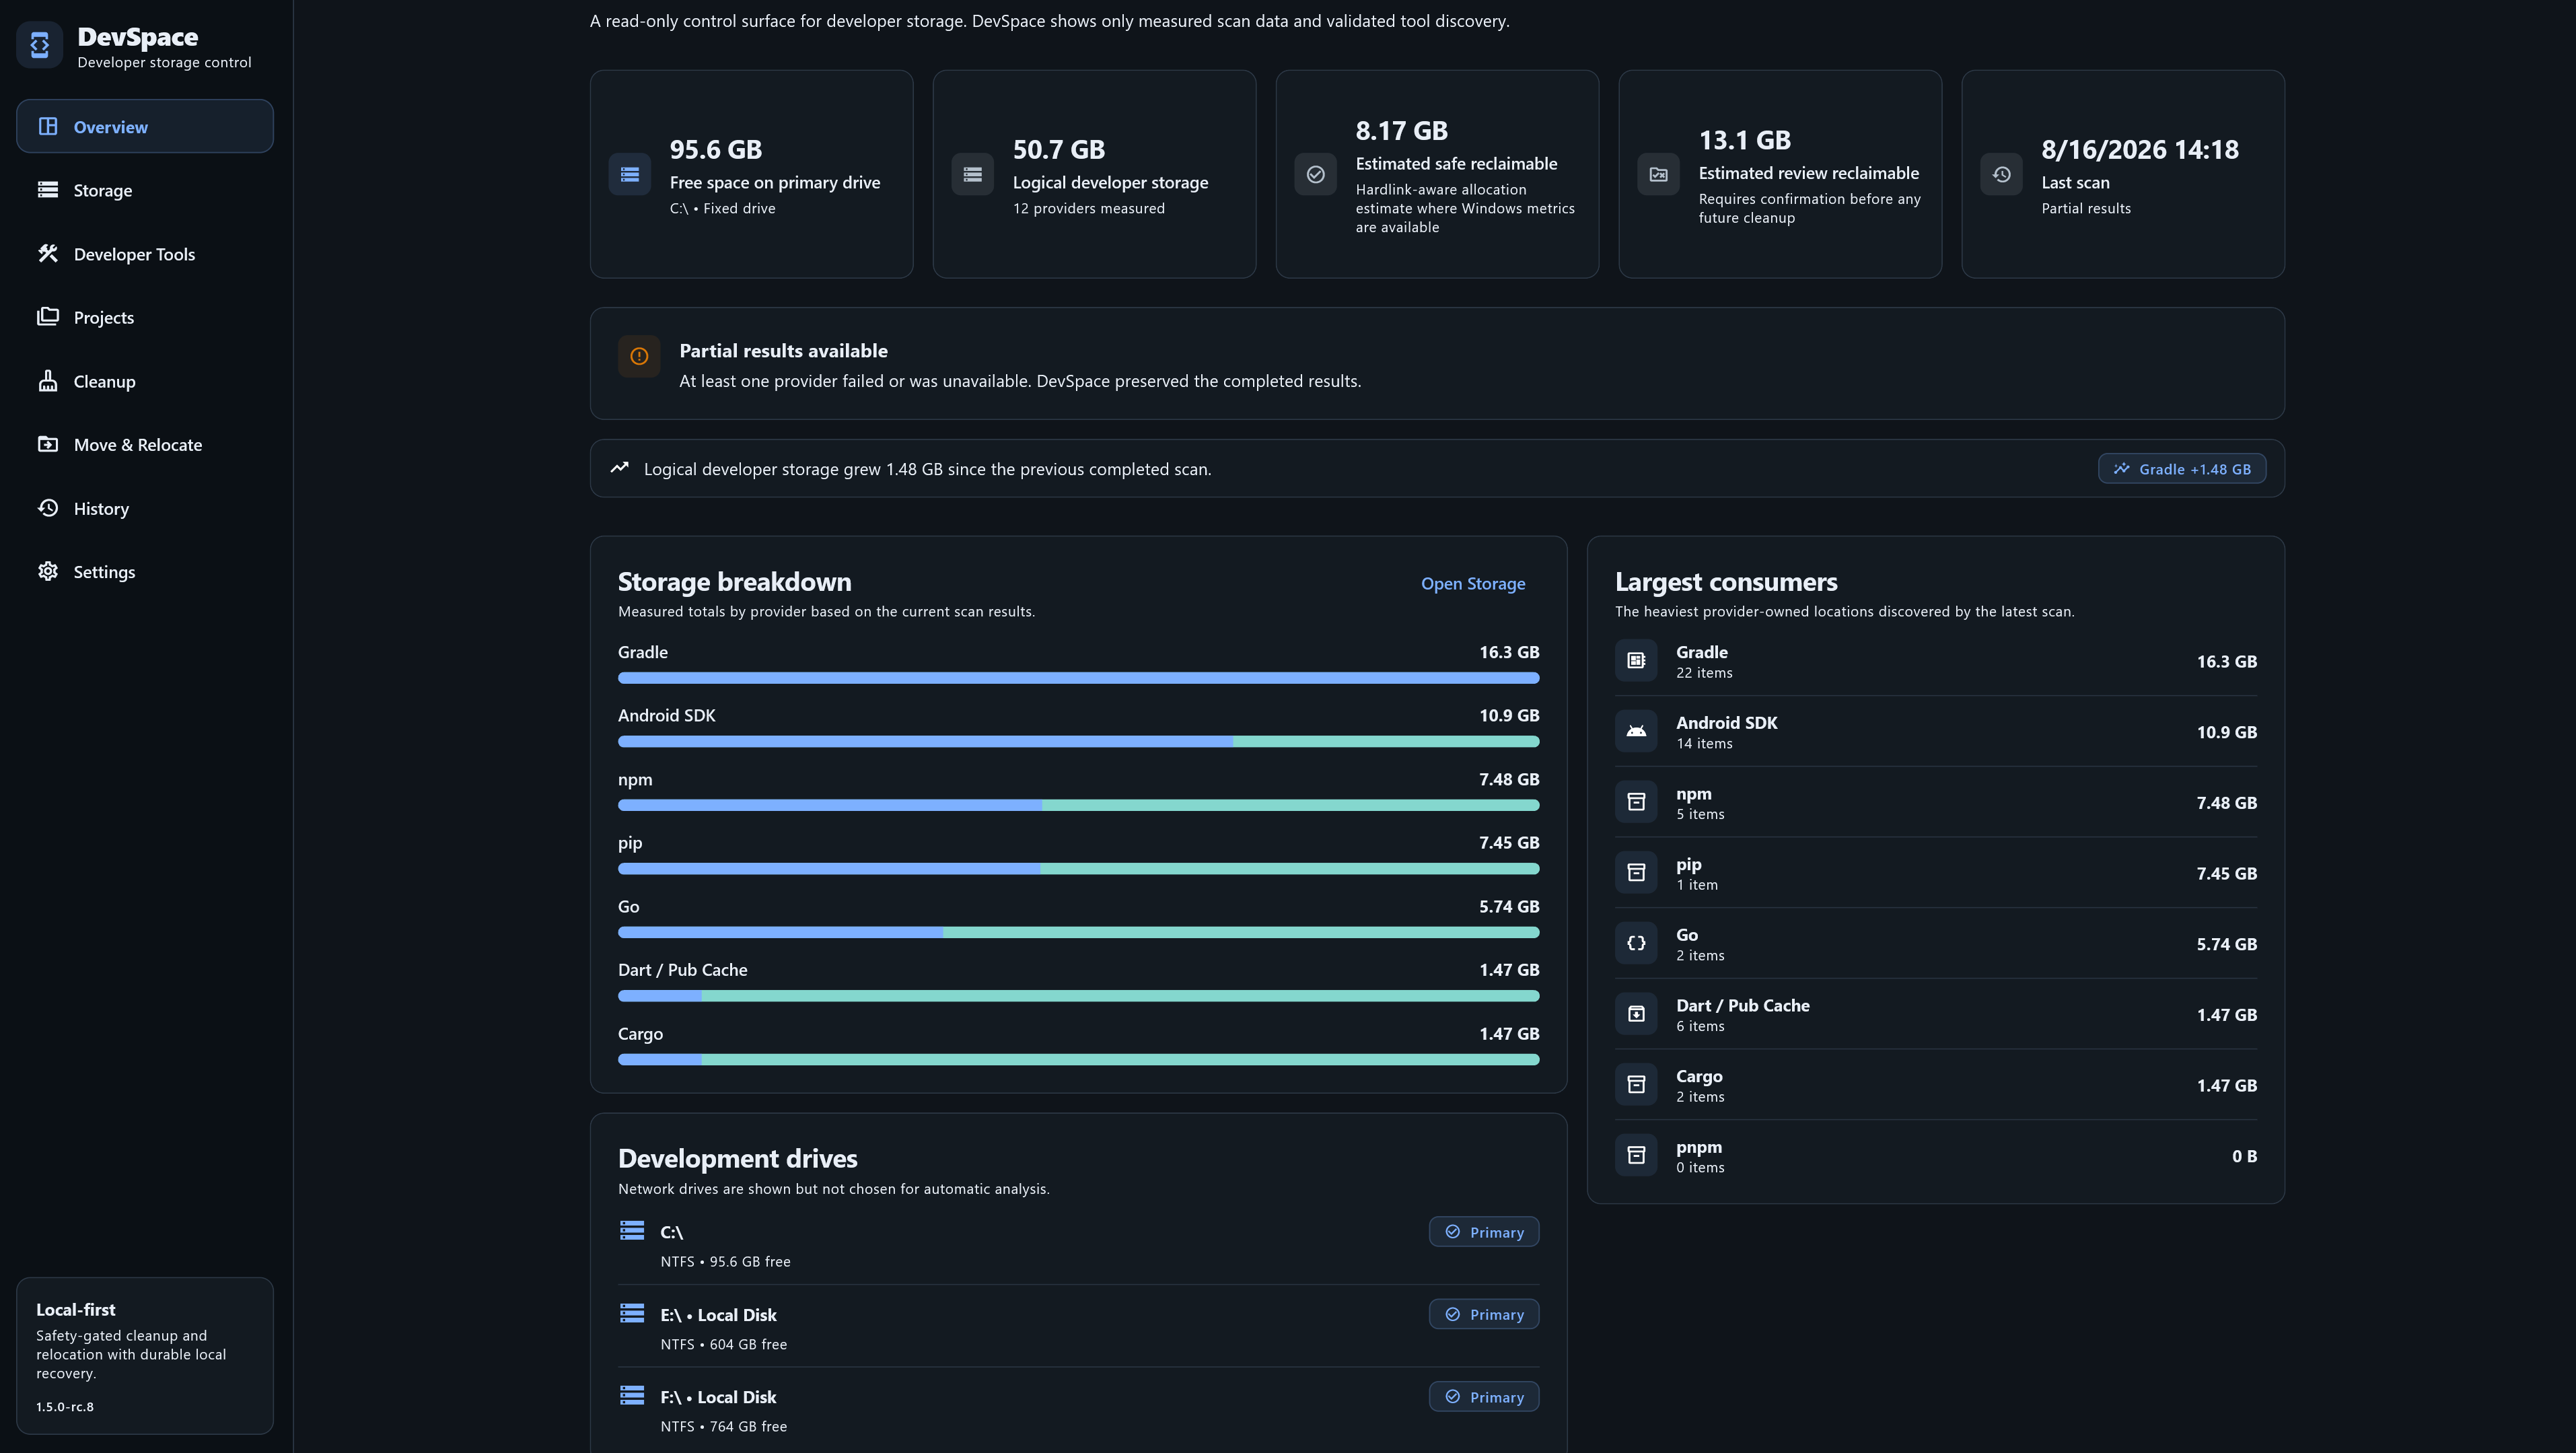Click '14 items' under Android SDK
This screenshot has width=2576, height=1453.
tap(1704, 743)
